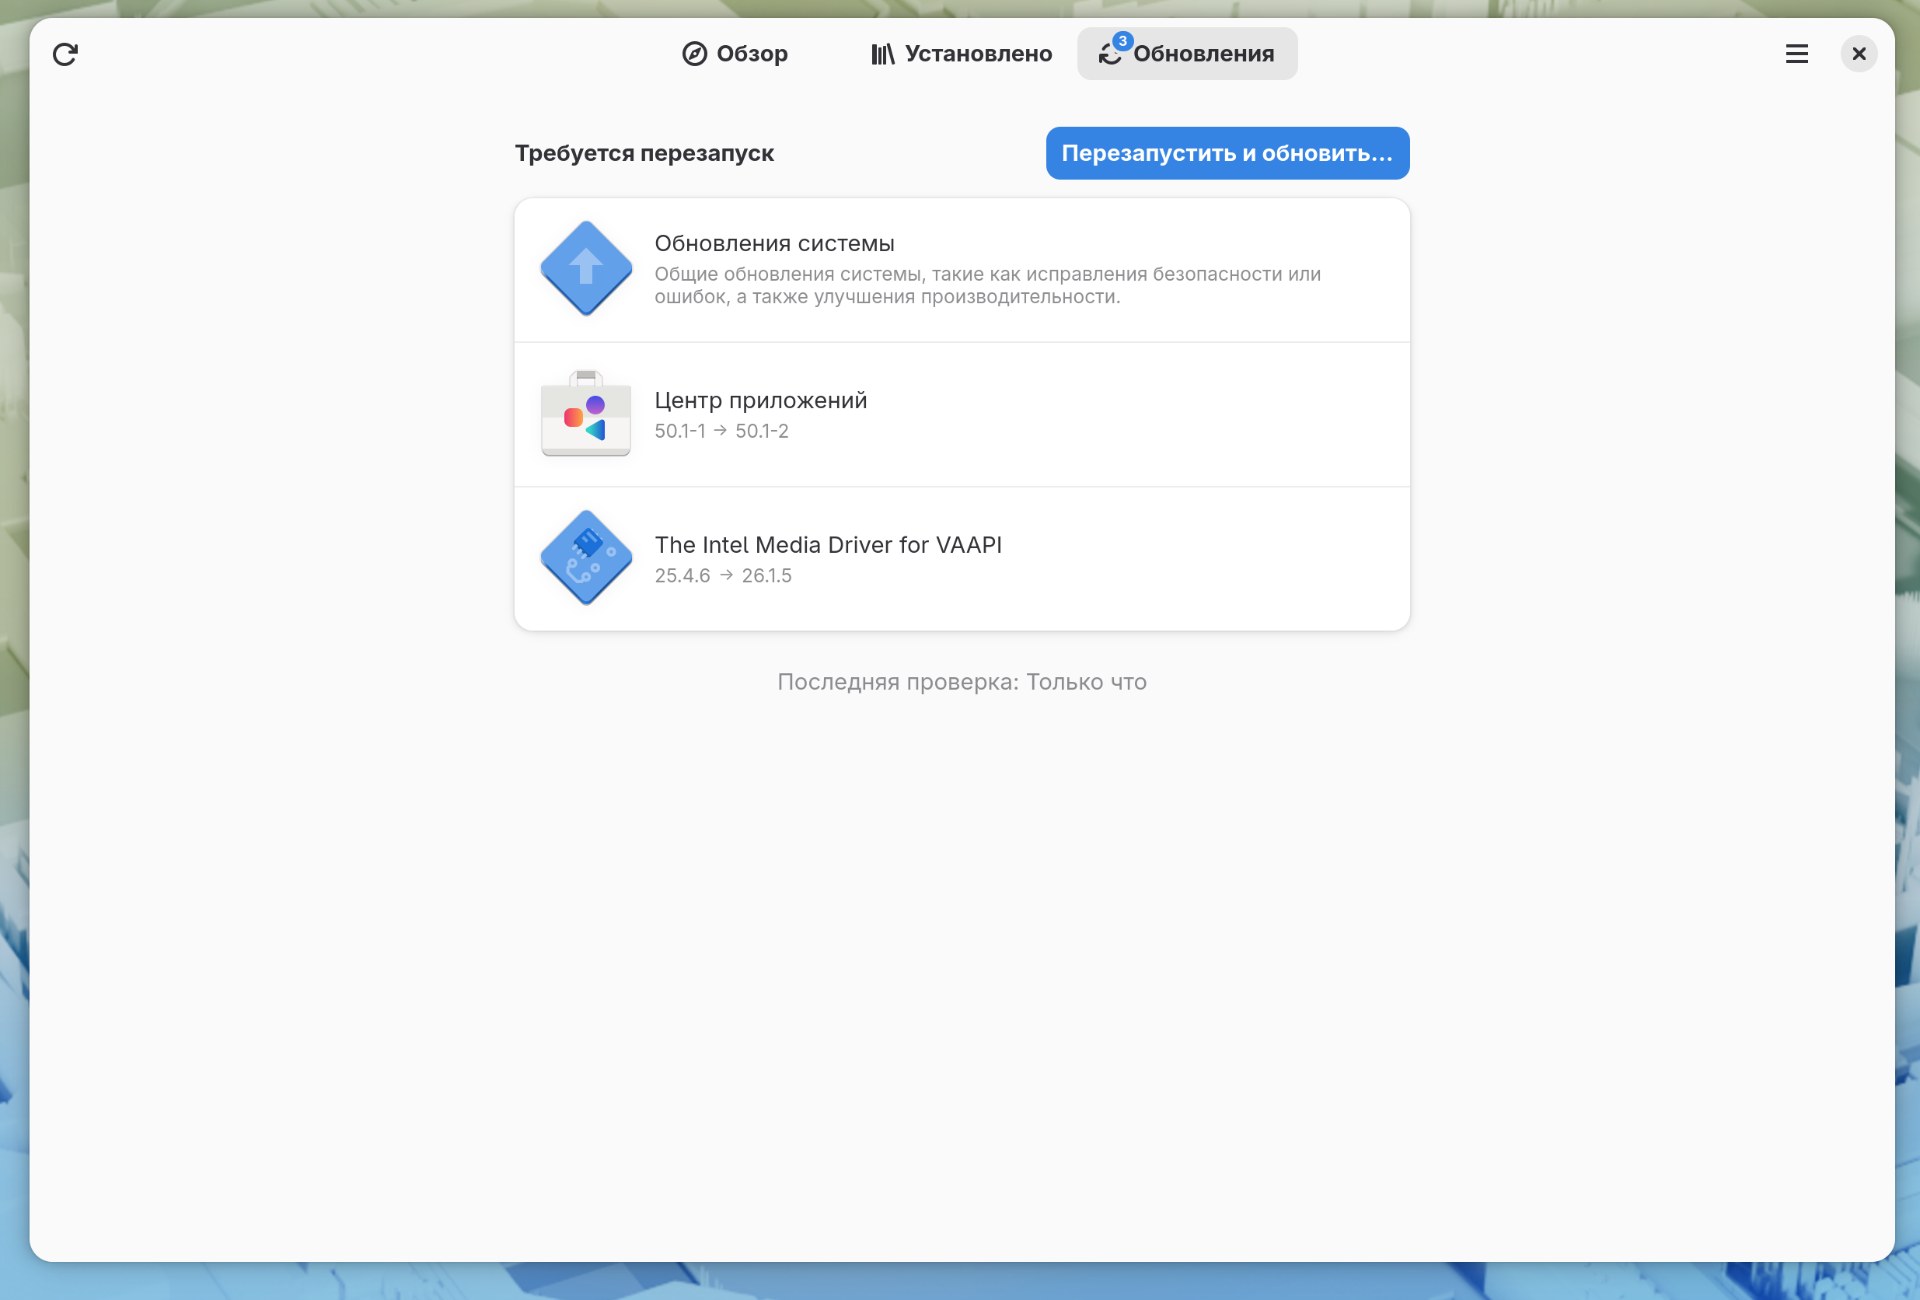Viewport: 1920px width, 1300px height.
Task: Click version text 50.1-1 → 50.1-2
Action: 721,431
